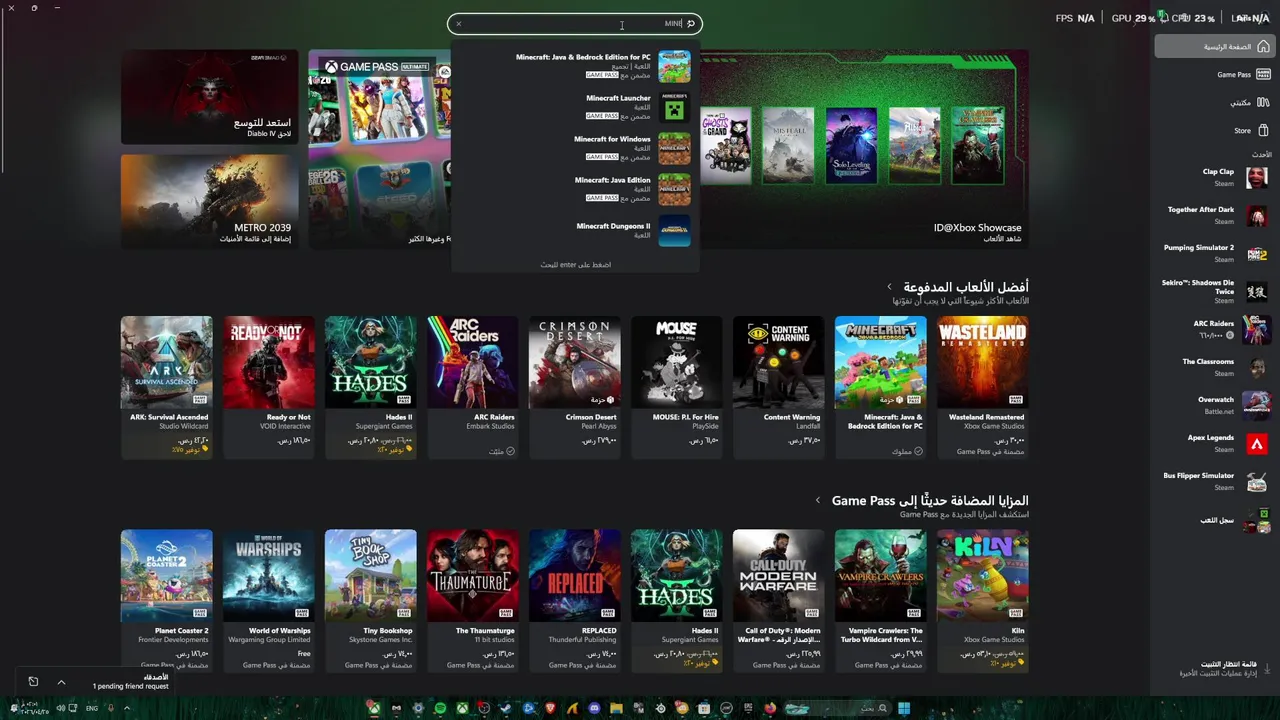Click the Windows Start button

pyautogui.click(x=904, y=709)
